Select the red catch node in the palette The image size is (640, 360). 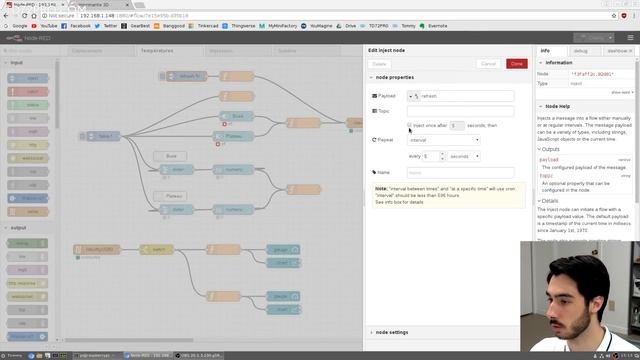(x=28, y=91)
